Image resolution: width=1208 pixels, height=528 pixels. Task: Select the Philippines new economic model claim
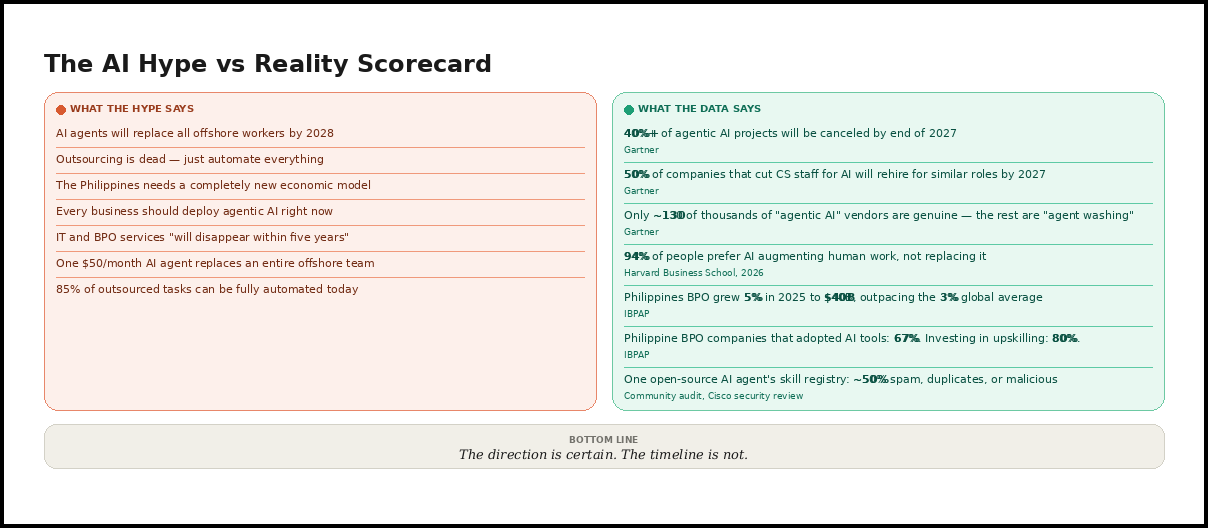pos(213,185)
